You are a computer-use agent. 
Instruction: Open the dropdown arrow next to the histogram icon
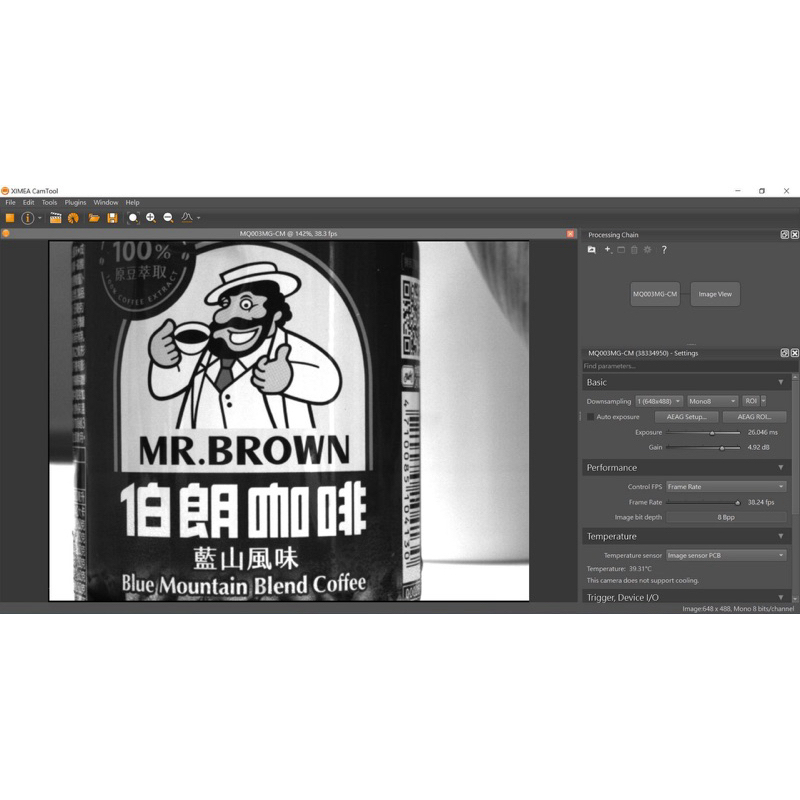coord(198,218)
